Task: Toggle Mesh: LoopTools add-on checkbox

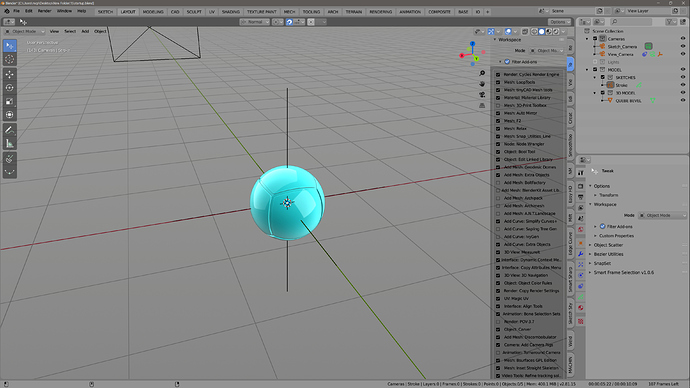Action: click(498, 82)
